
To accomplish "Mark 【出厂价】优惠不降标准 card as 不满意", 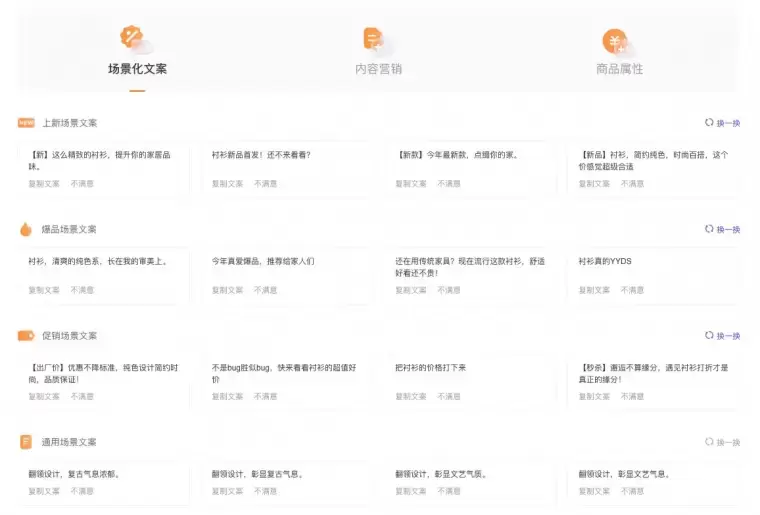I will point(82,396).
